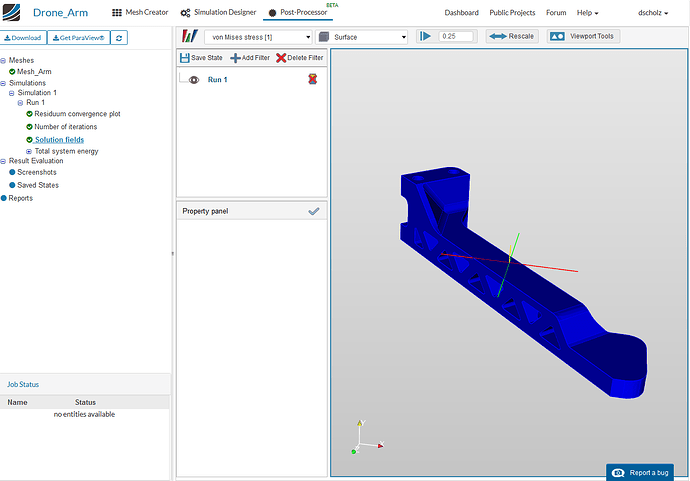The height and width of the screenshot is (481, 690).
Task: Click the Delete Filter red X
Action: coord(281,58)
